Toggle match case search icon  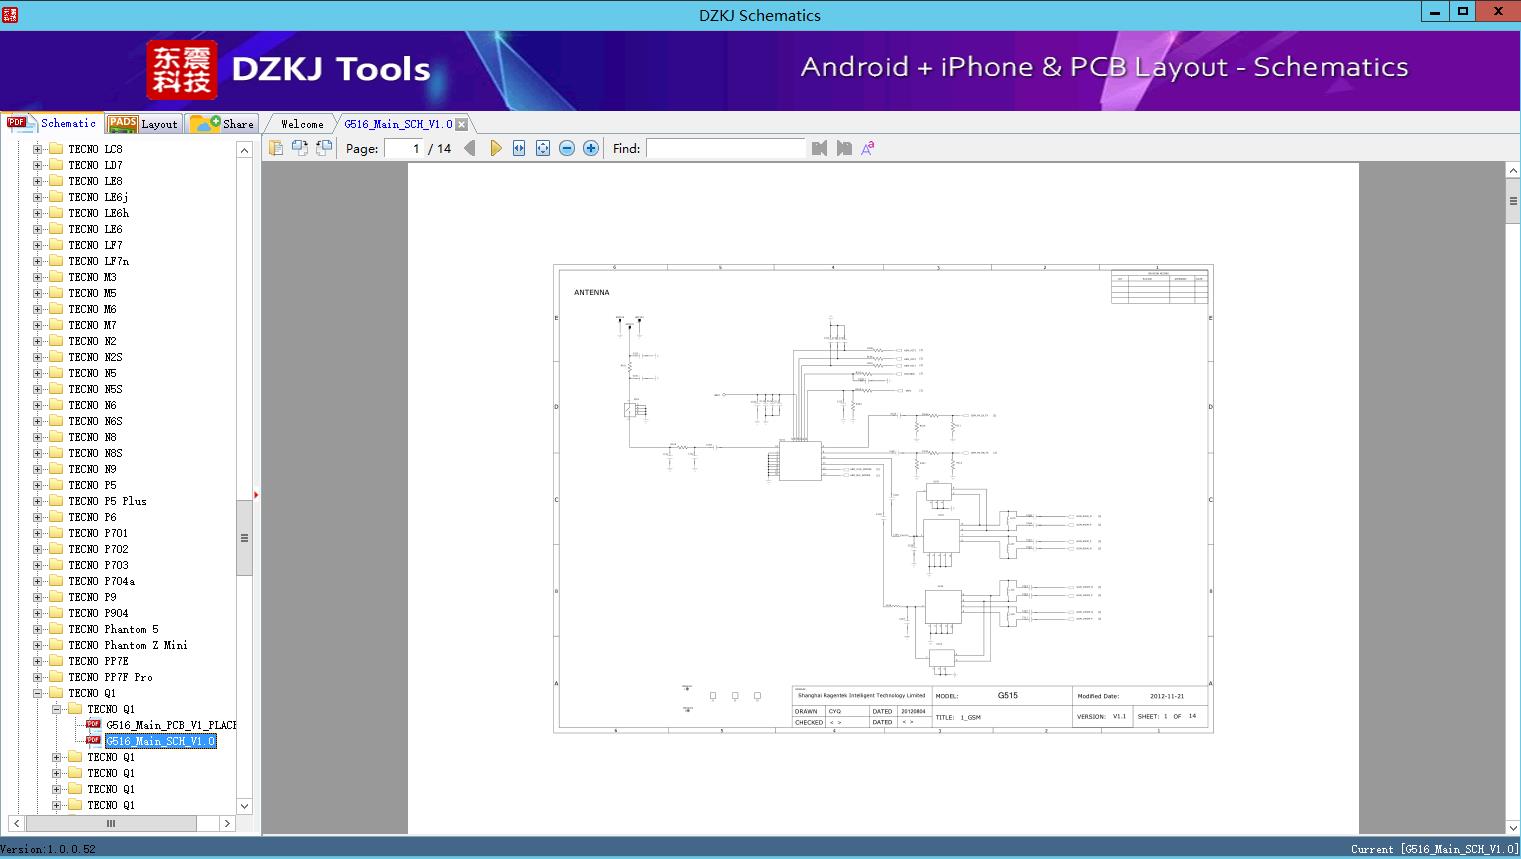tap(868, 148)
